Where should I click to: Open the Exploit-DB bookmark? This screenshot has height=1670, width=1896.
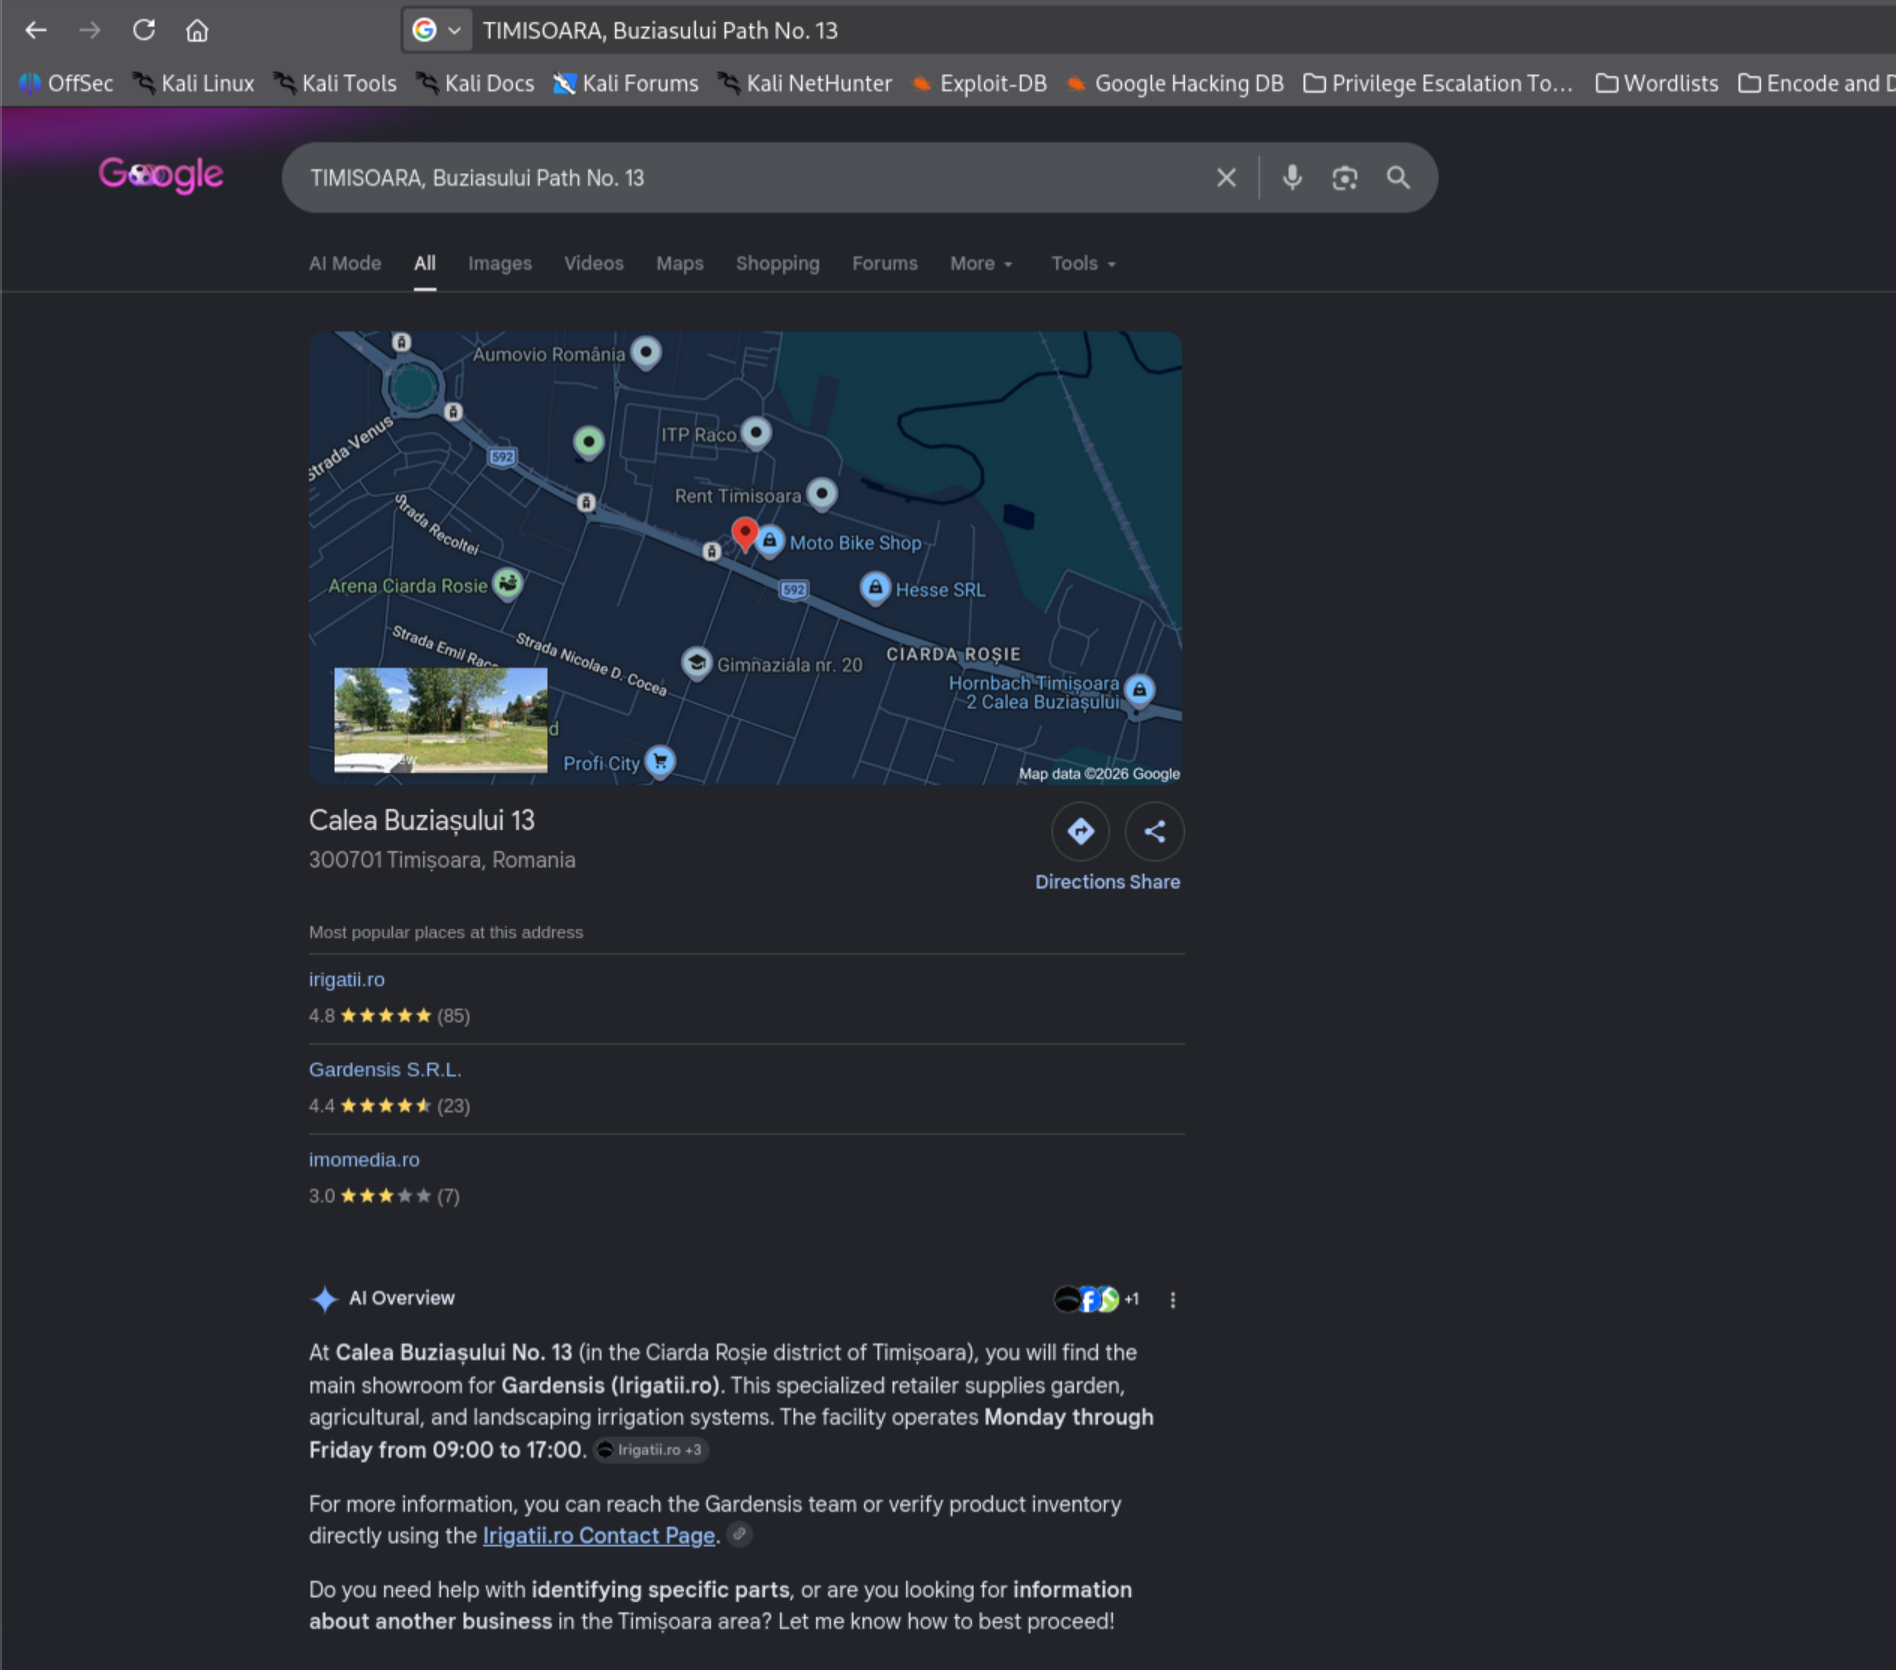point(980,83)
